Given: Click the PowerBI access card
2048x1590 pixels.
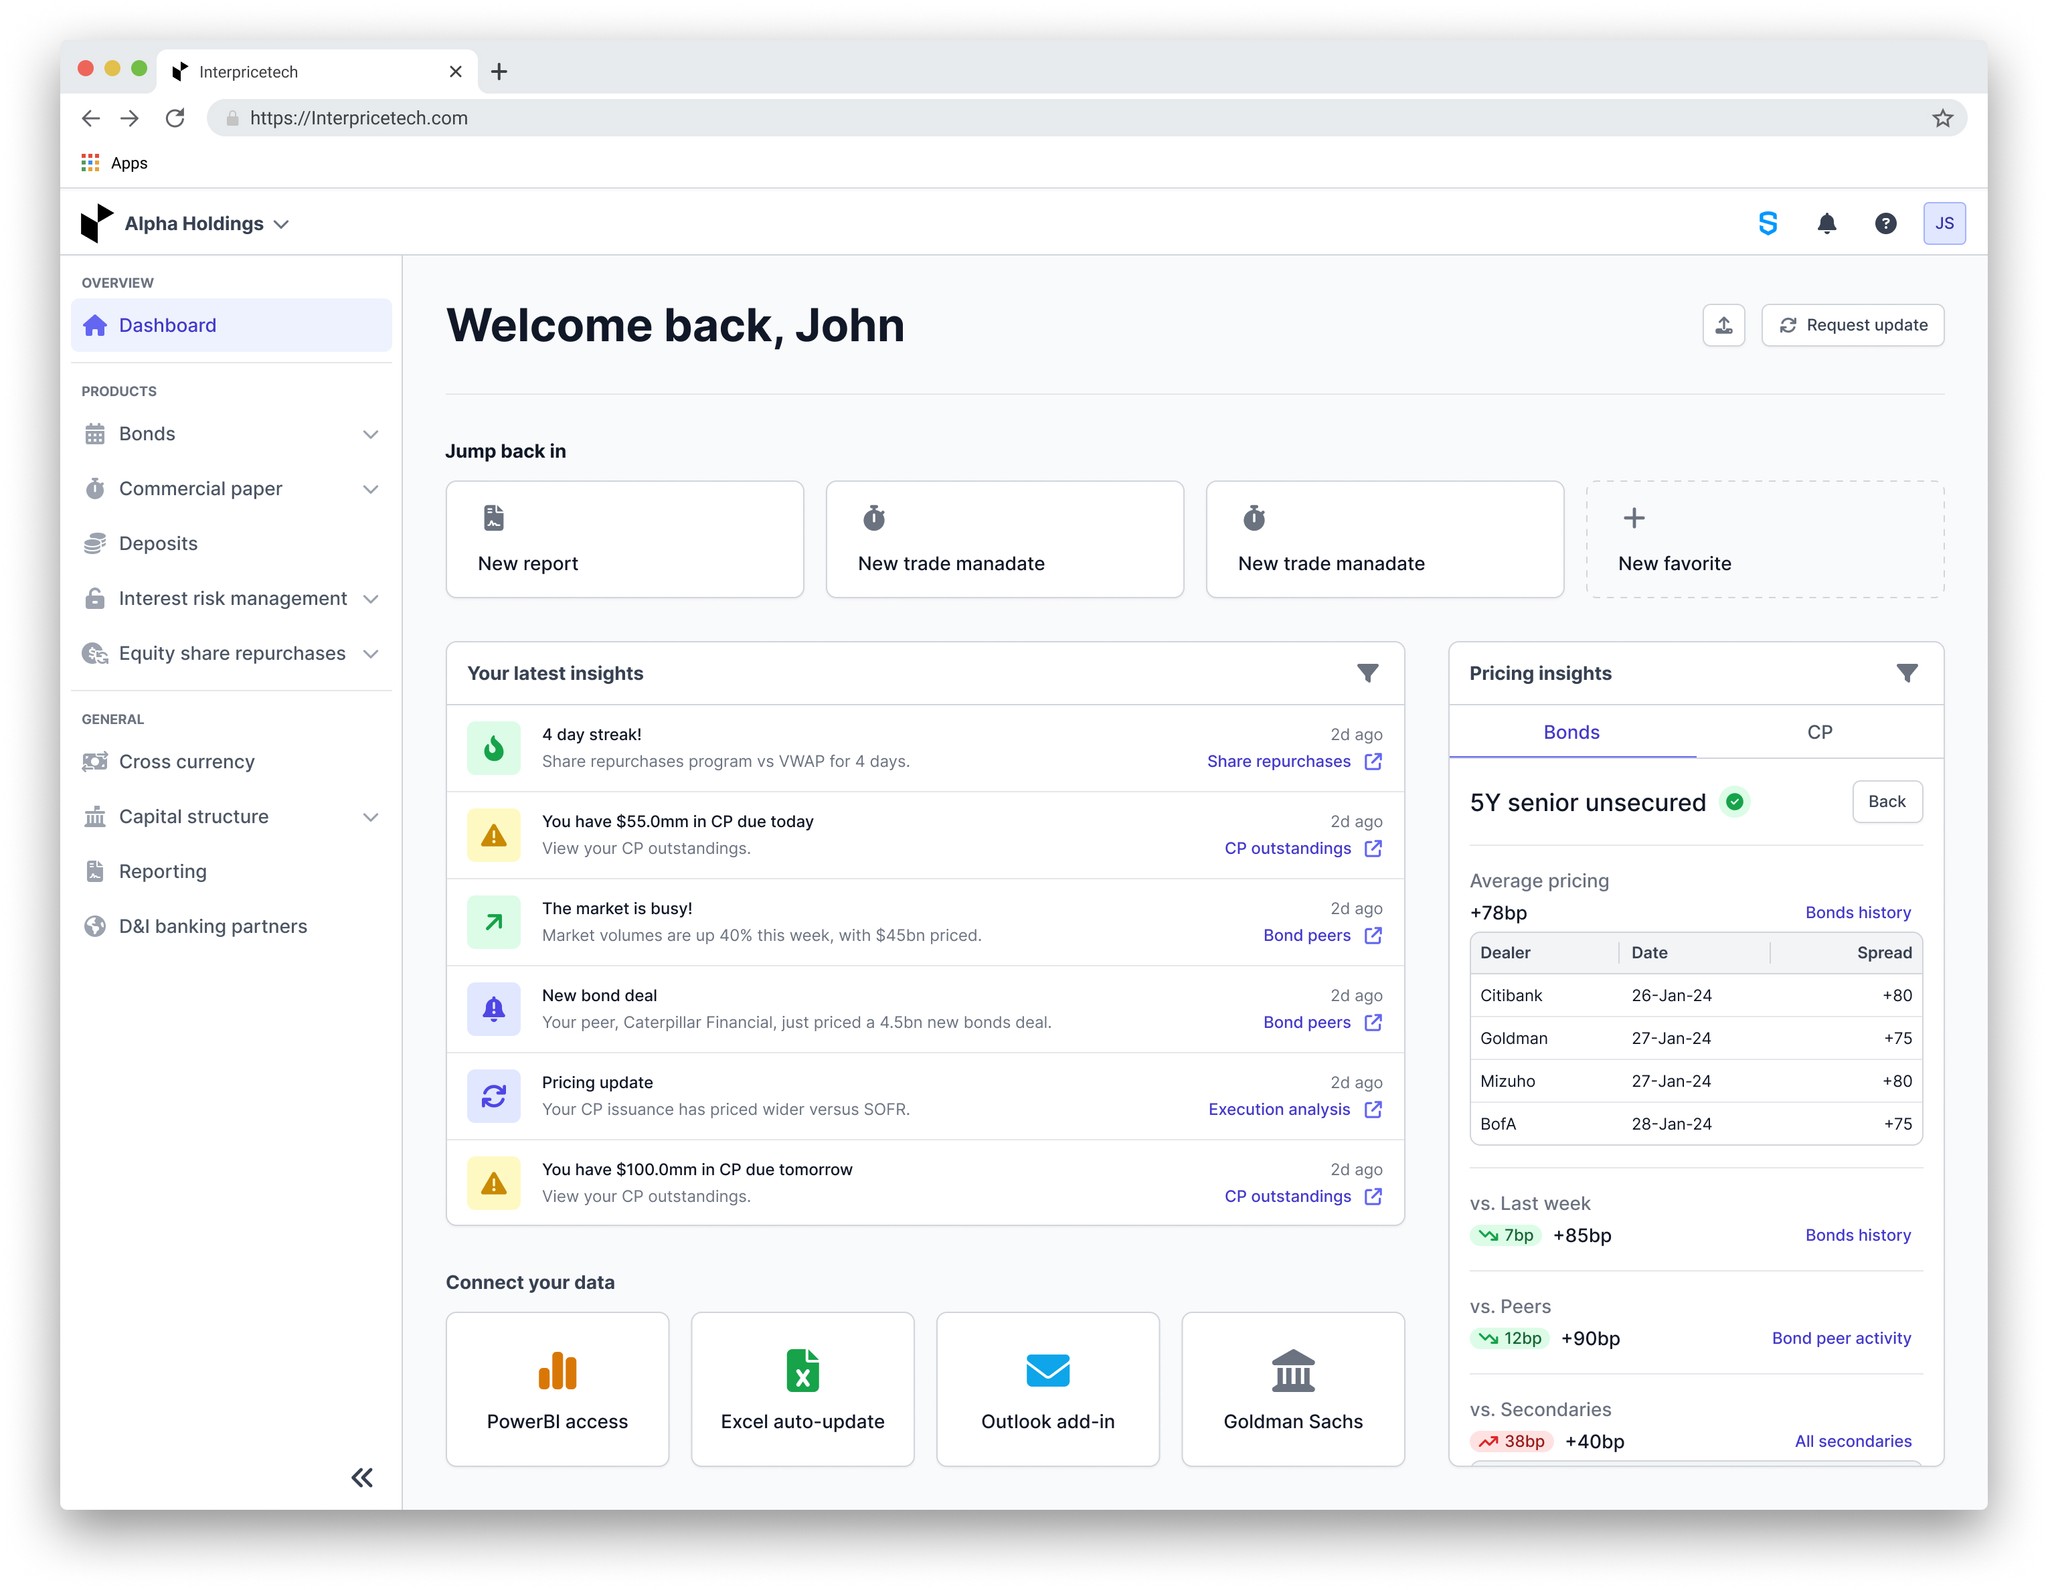Looking at the screenshot, I should click(x=557, y=1389).
